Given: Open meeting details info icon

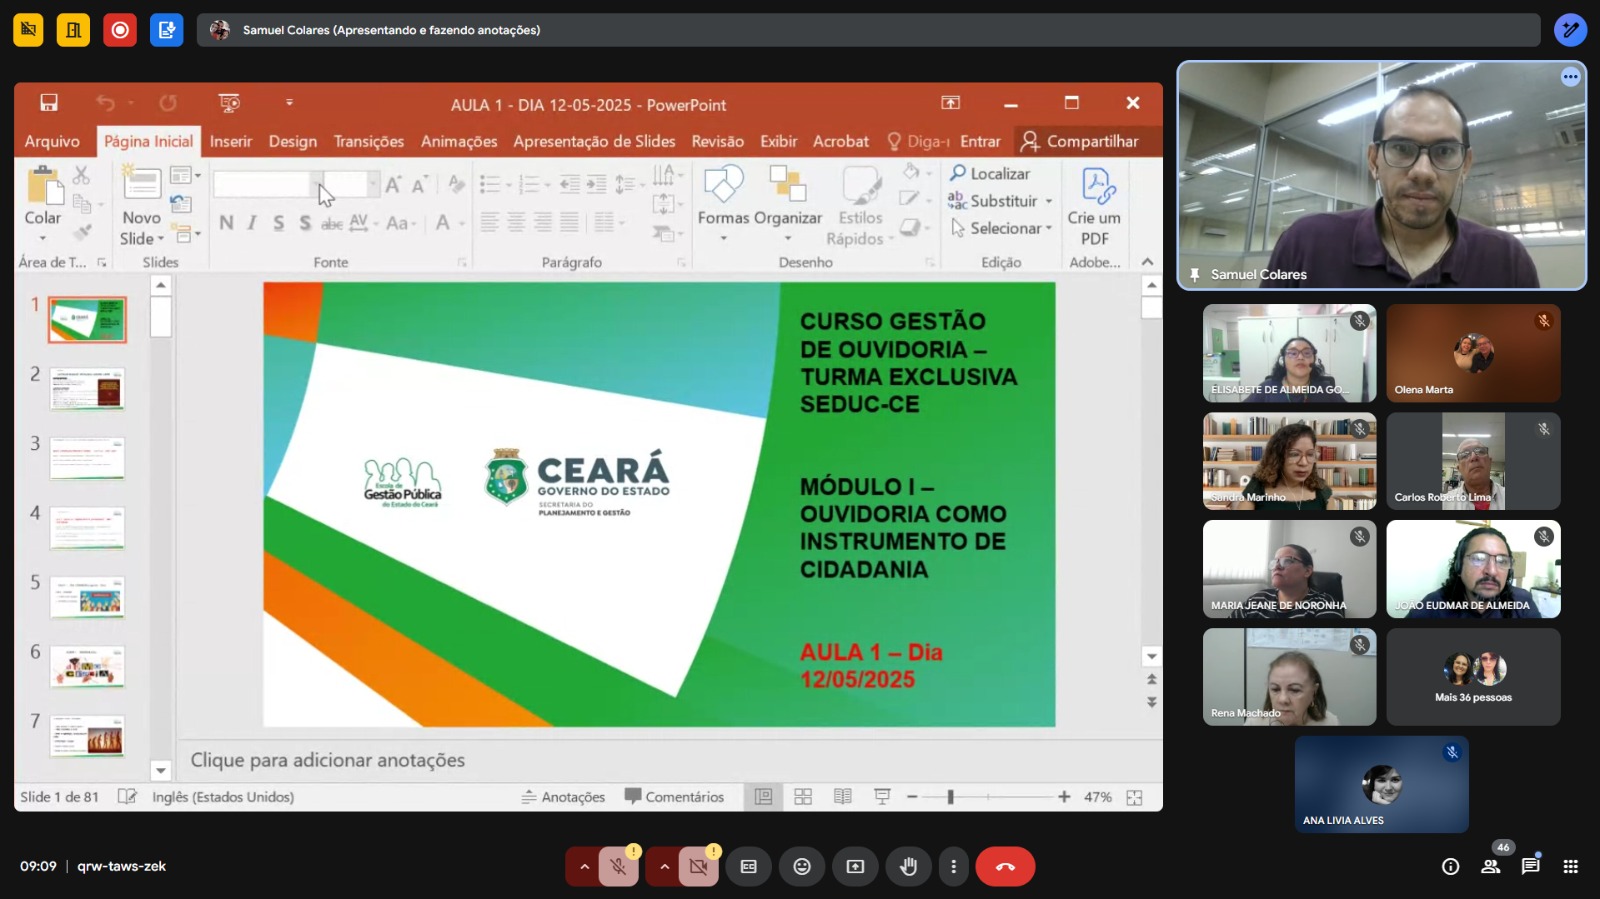Looking at the screenshot, I should click(1450, 867).
